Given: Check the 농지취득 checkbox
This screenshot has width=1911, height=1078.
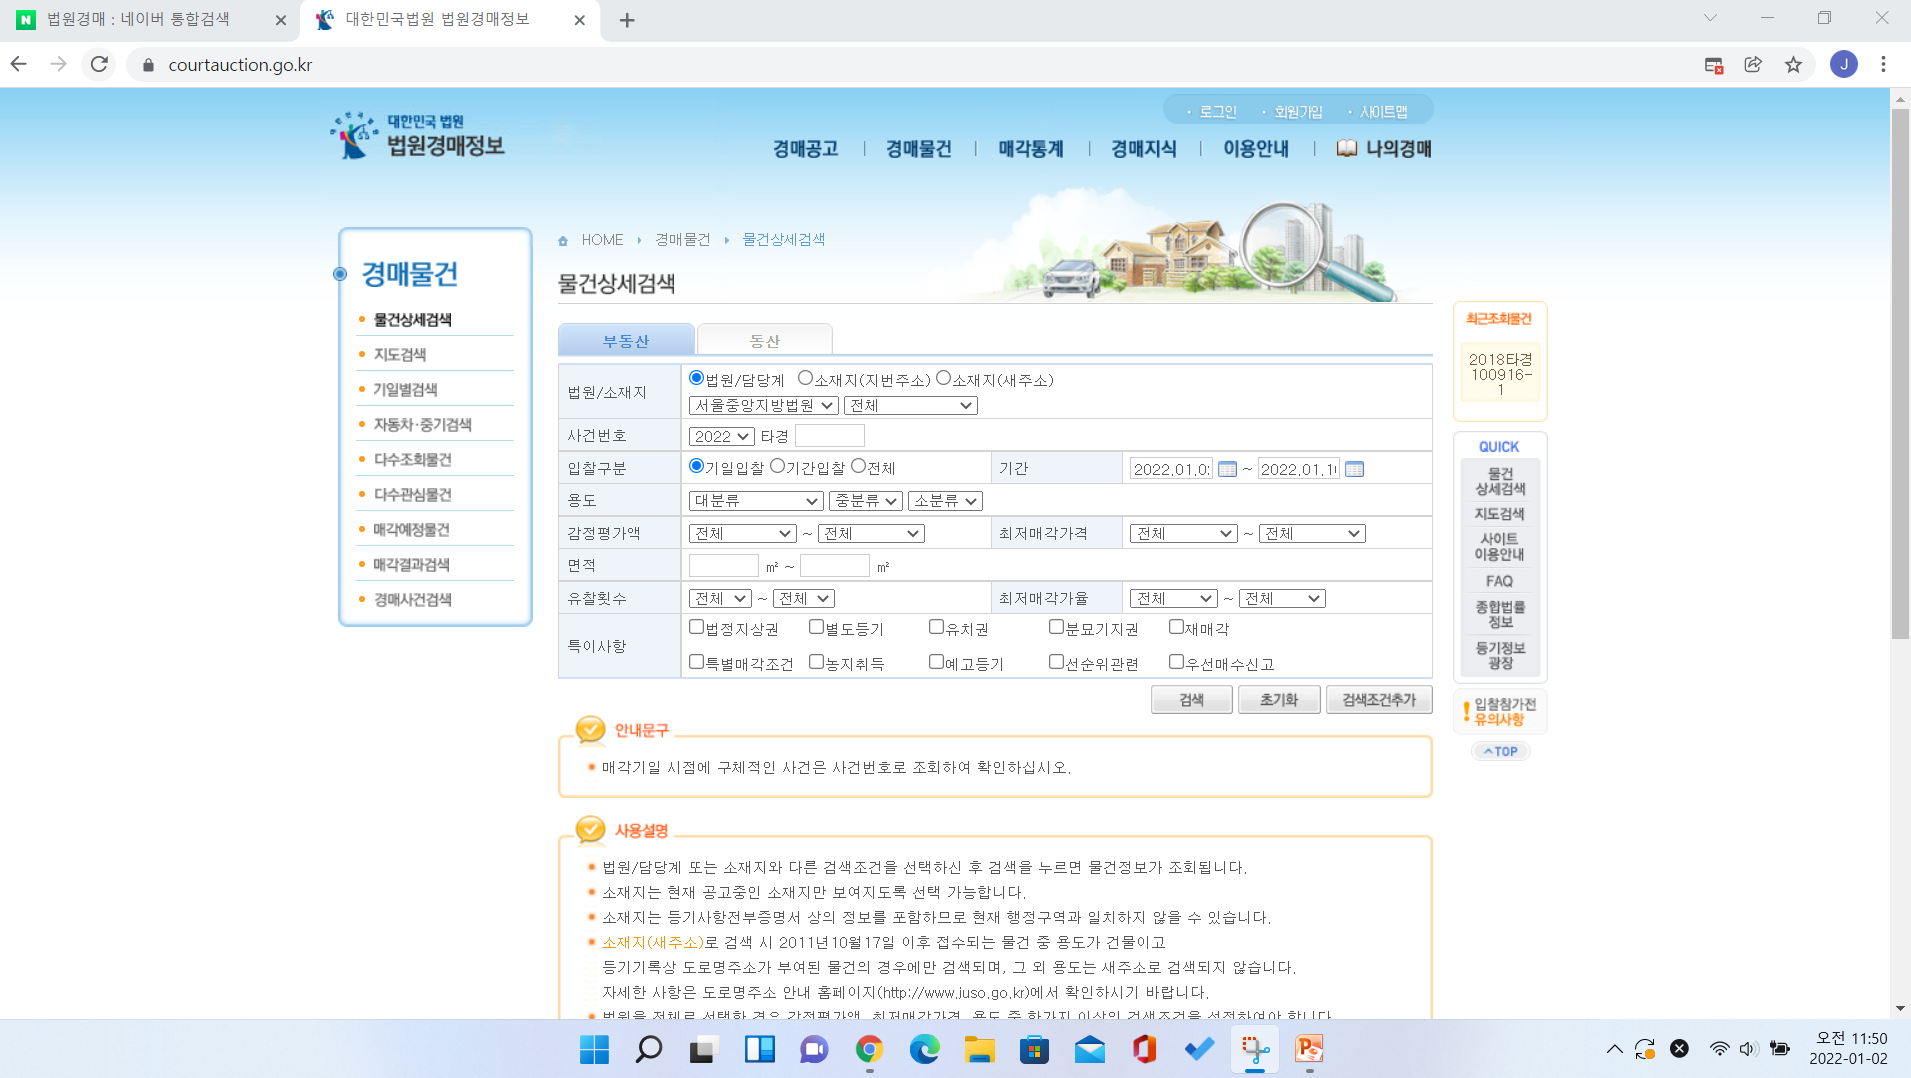Looking at the screenshot, I should (x=816, y=662).
